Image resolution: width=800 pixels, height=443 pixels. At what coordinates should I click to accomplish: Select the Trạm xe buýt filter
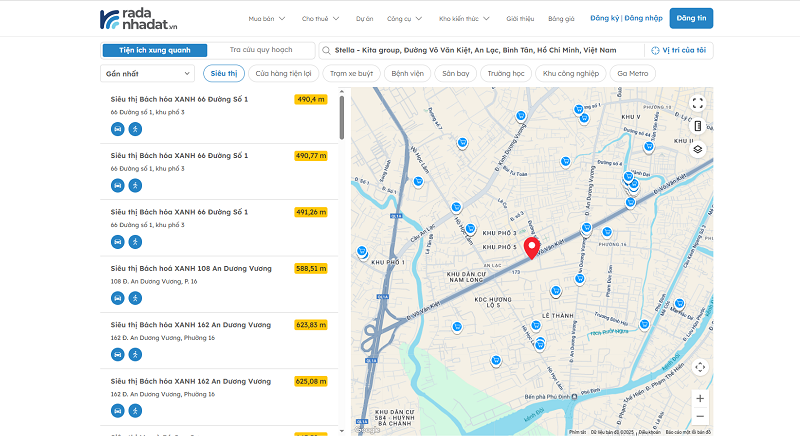[x=351, y=73]
